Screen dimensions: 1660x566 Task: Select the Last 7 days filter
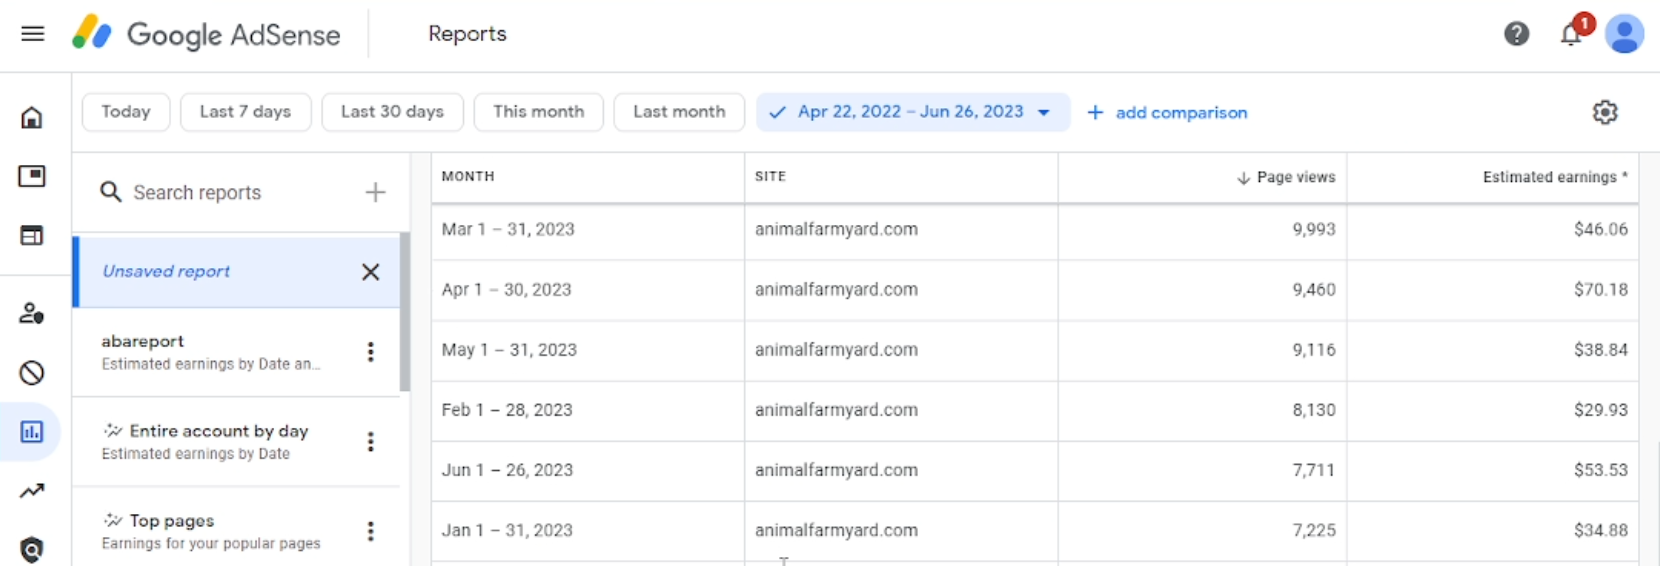click(x=246, y=112)
